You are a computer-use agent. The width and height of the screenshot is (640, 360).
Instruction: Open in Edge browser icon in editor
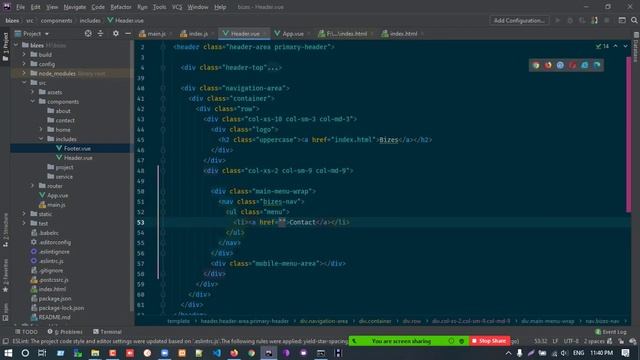(597, 65)
